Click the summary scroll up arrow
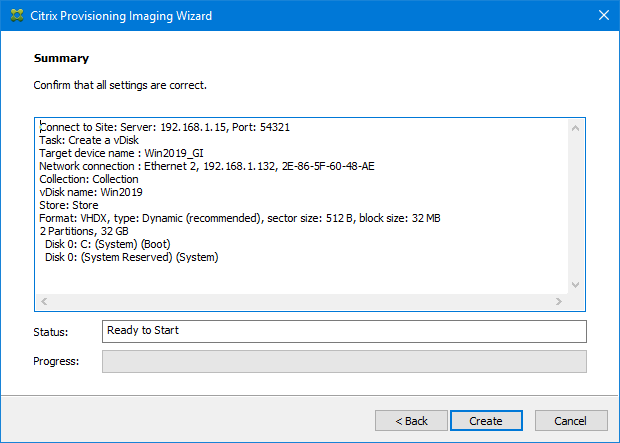 (575, 128)
